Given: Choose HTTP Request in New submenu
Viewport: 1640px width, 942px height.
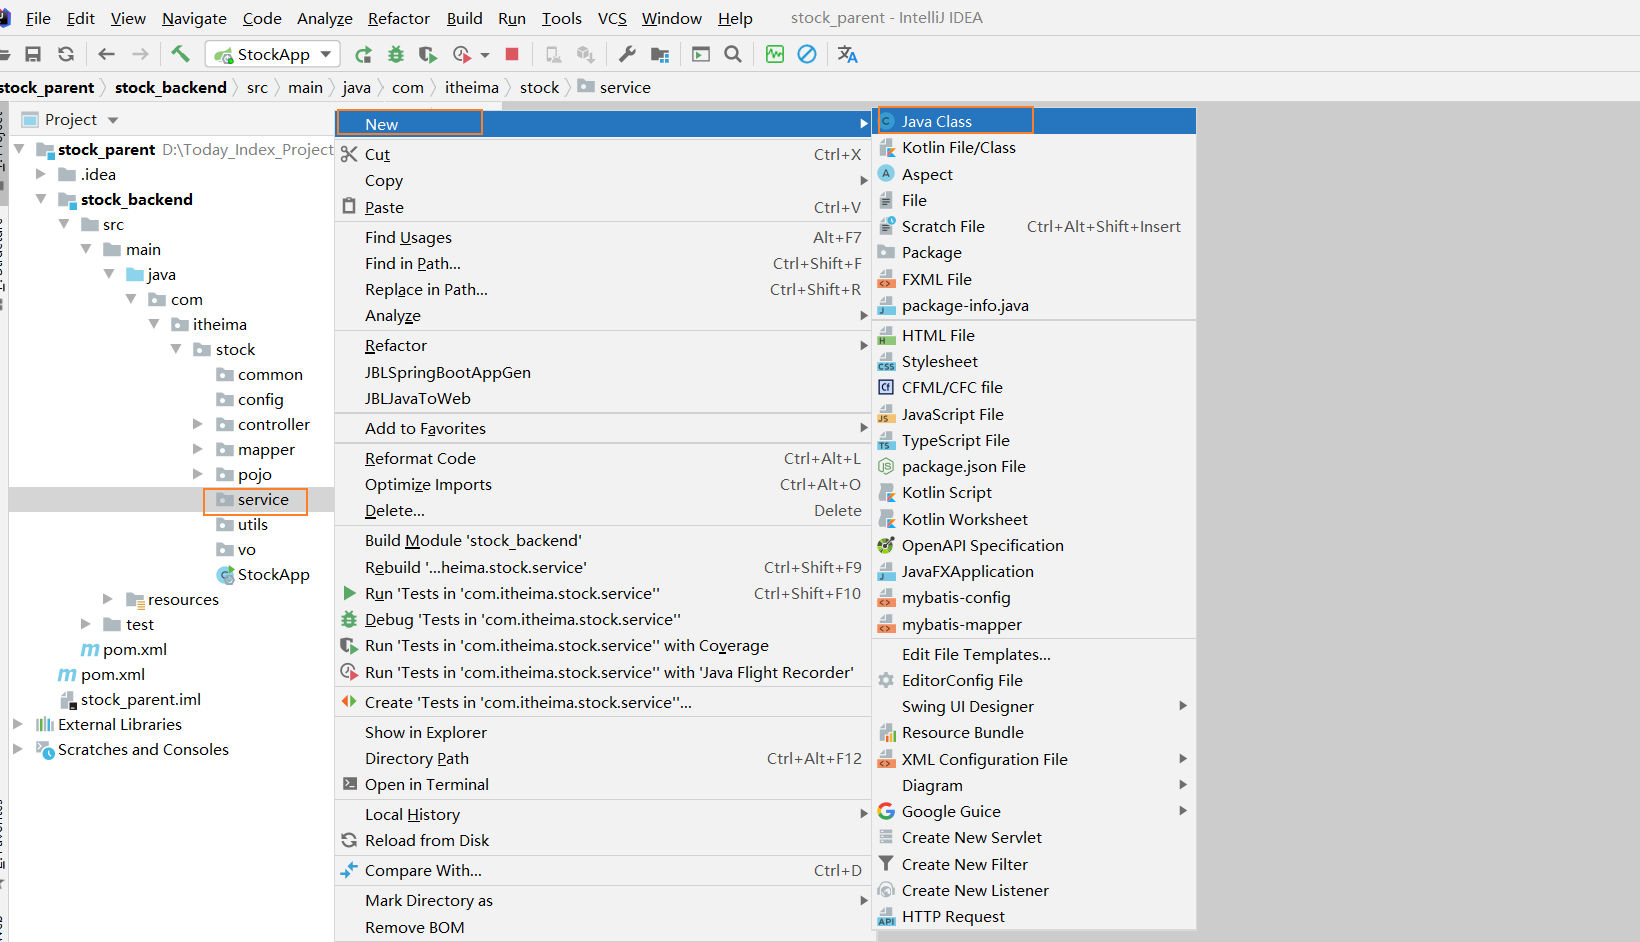Looking at the screenshot, I should click(x=1035, y=916).
